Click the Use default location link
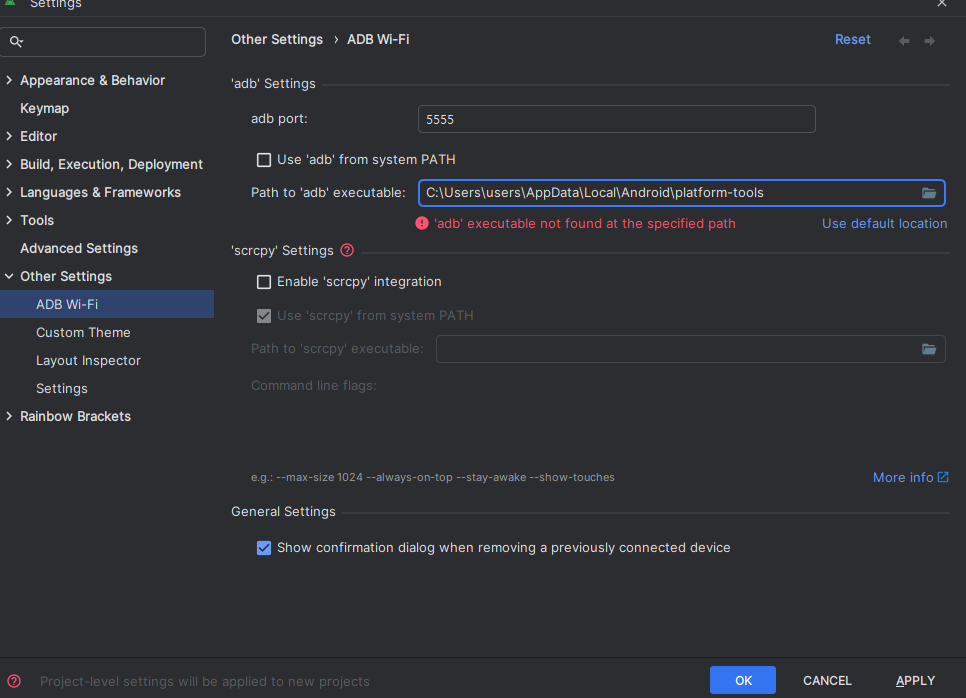 (884, 224)
